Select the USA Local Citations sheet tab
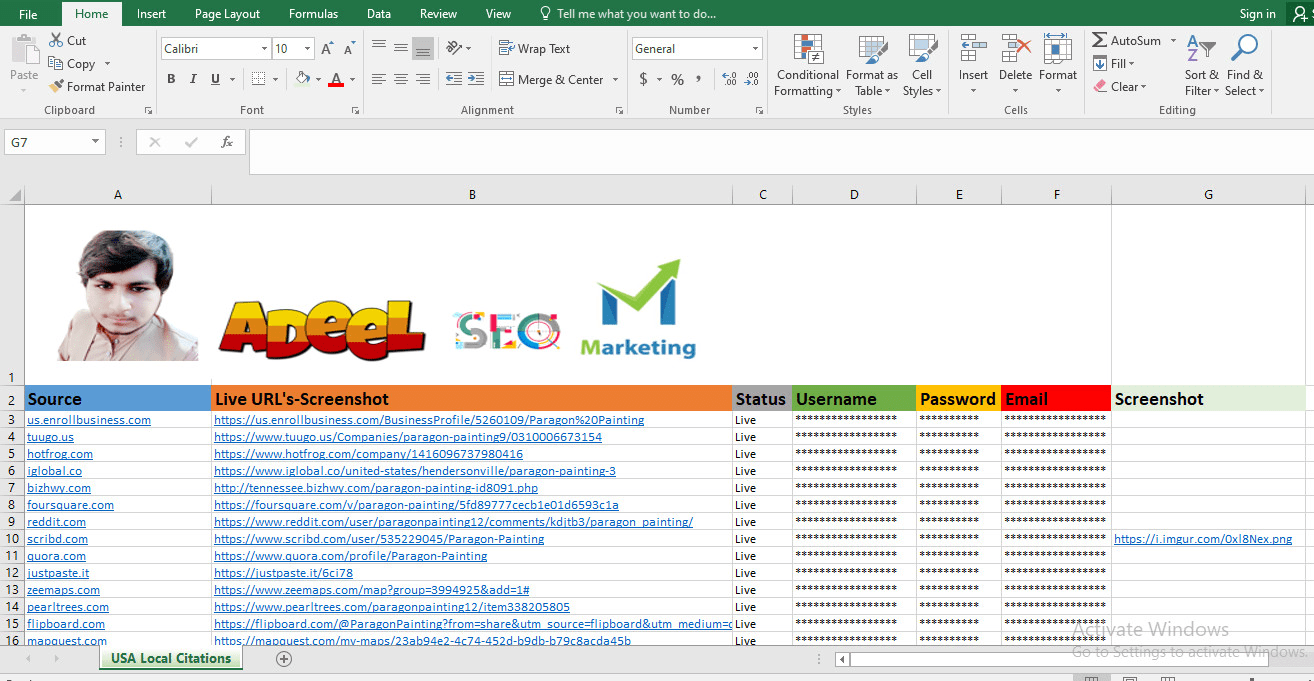1314x681 pixels. point(170,658)
